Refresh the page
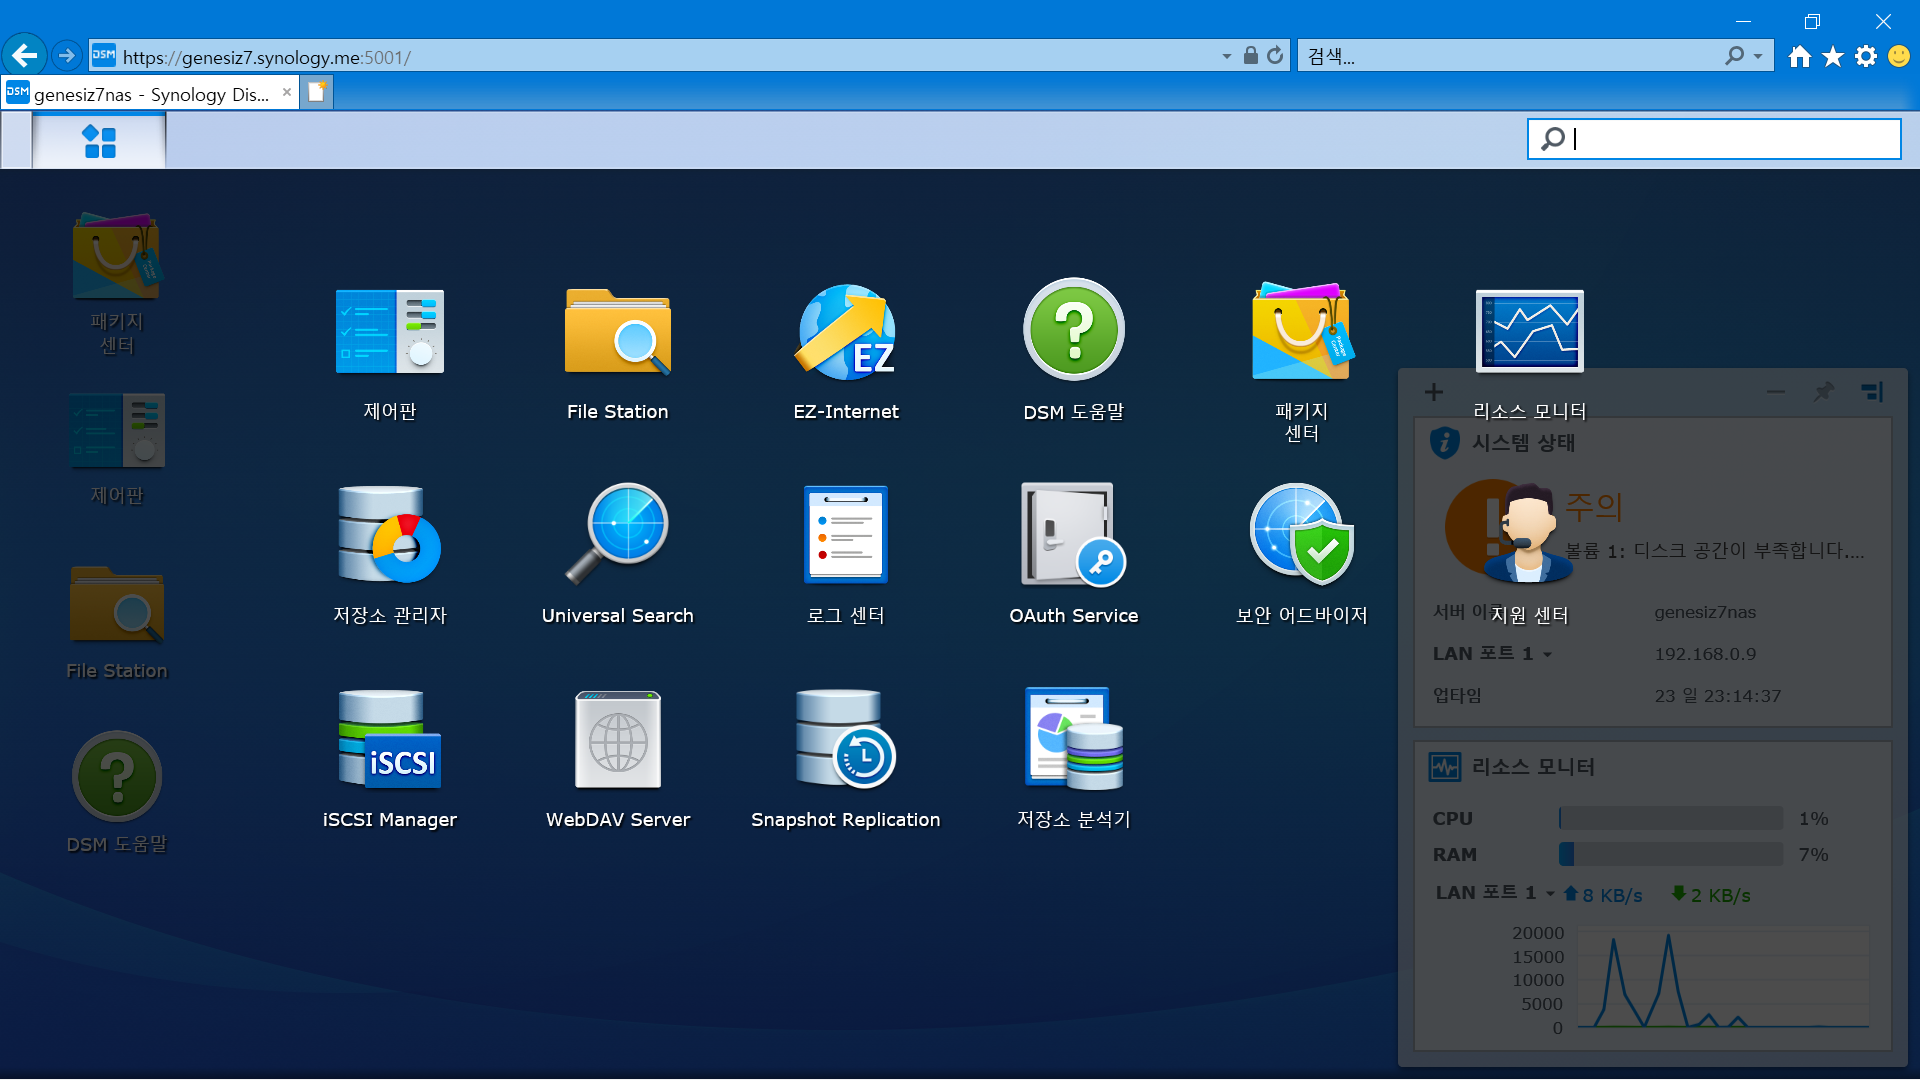Screen dimensions: 1920x1080 point(1275,56)
